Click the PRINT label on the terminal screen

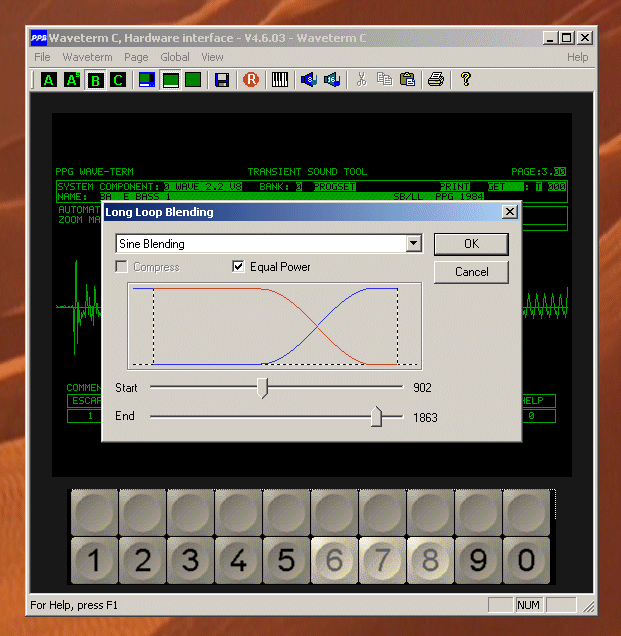[455, 187]
